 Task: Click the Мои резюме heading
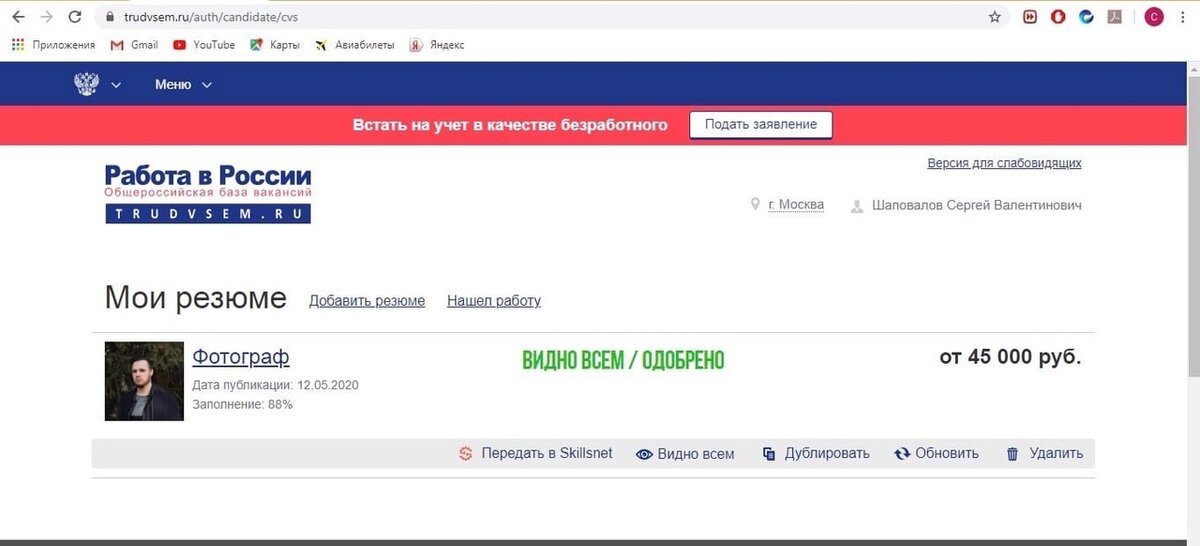click(195, 297)
